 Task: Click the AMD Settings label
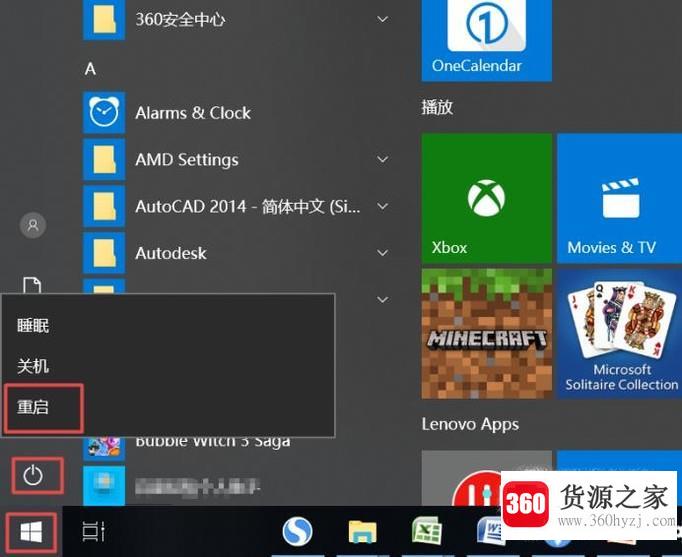click(x=187, y=160)
